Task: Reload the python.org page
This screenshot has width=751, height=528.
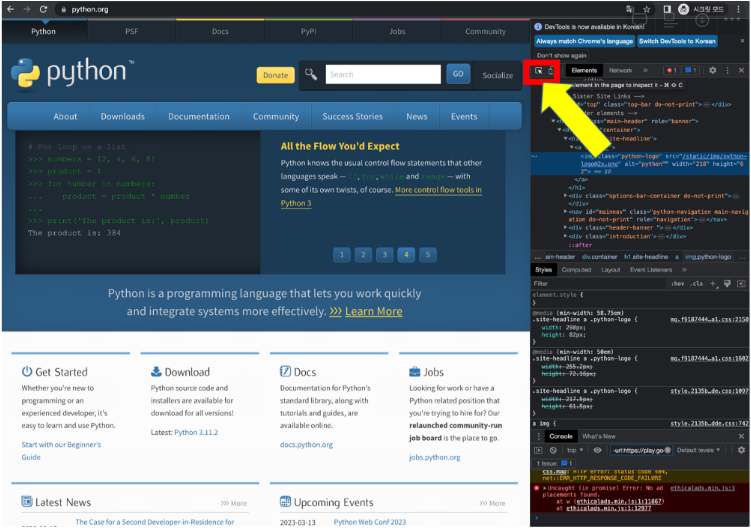Action: (x=43, y=9)
